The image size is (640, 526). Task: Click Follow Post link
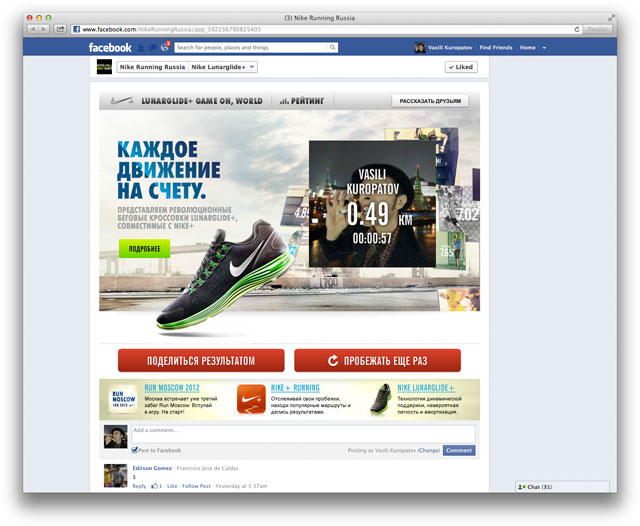pyautogui.click(x=196, y=486)
